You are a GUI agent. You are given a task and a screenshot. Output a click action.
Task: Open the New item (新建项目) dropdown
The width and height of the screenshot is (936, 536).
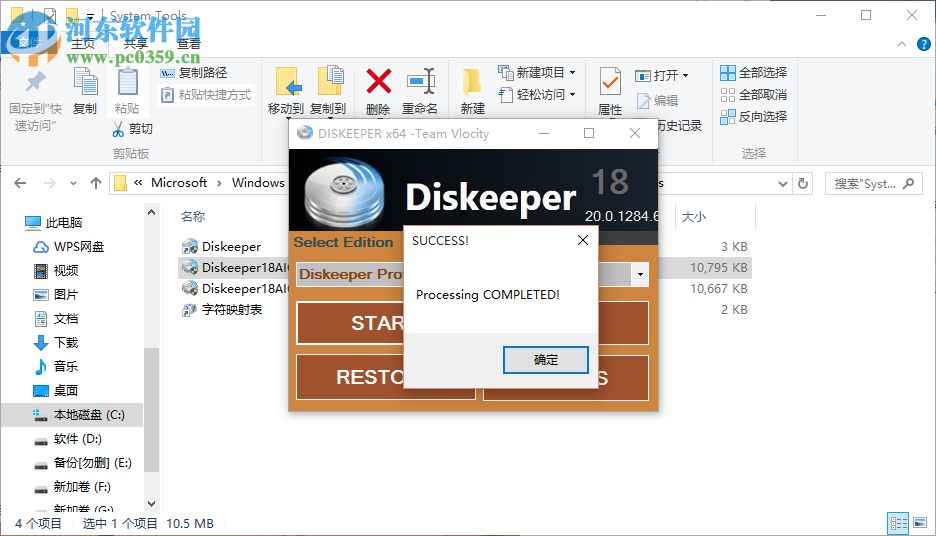537,73
